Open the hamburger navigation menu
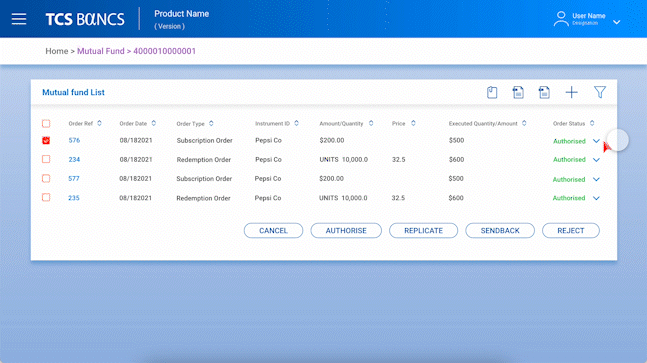 (x=19, y=19)
